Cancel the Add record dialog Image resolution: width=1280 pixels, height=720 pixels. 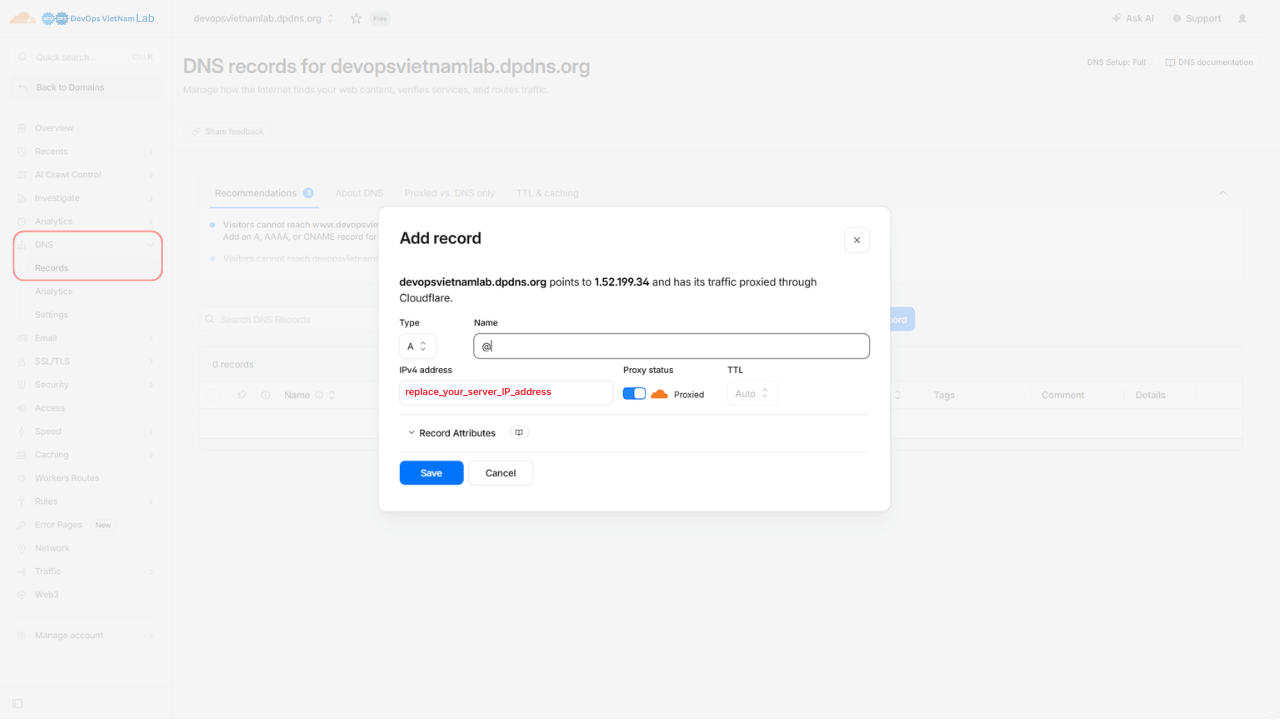pyautogui.click(x=500, y=473)
